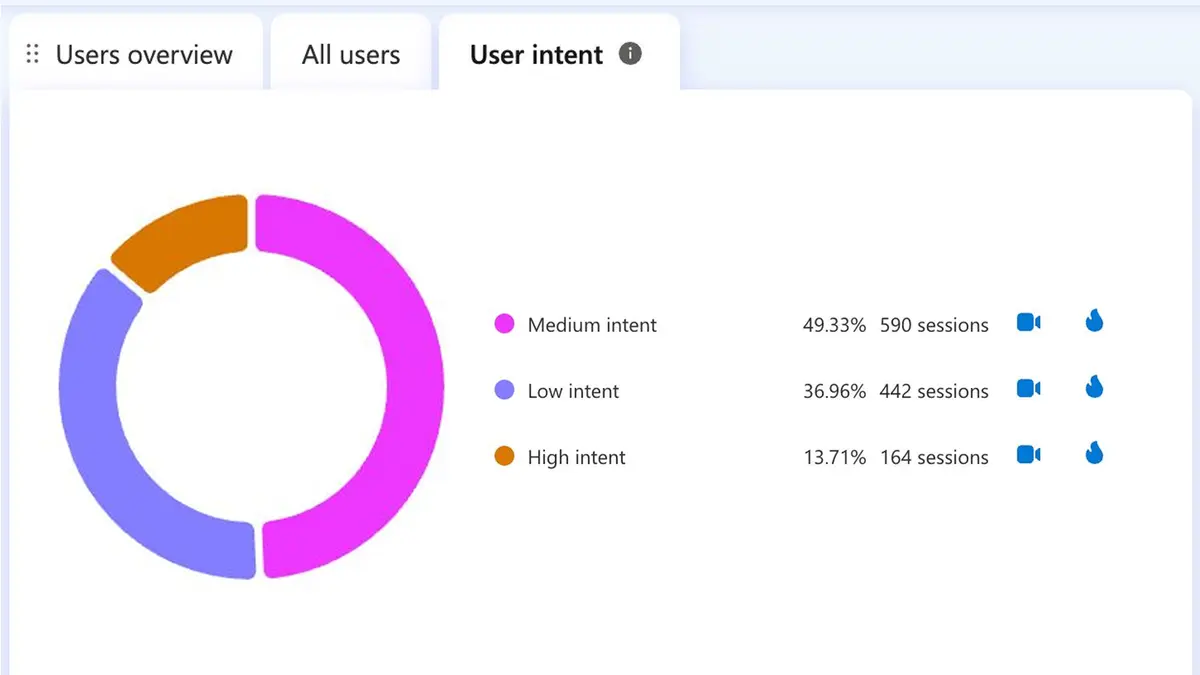1200x675 pixels.
Task: Click the purple Low intent legend dot
Action: point(505,390)
